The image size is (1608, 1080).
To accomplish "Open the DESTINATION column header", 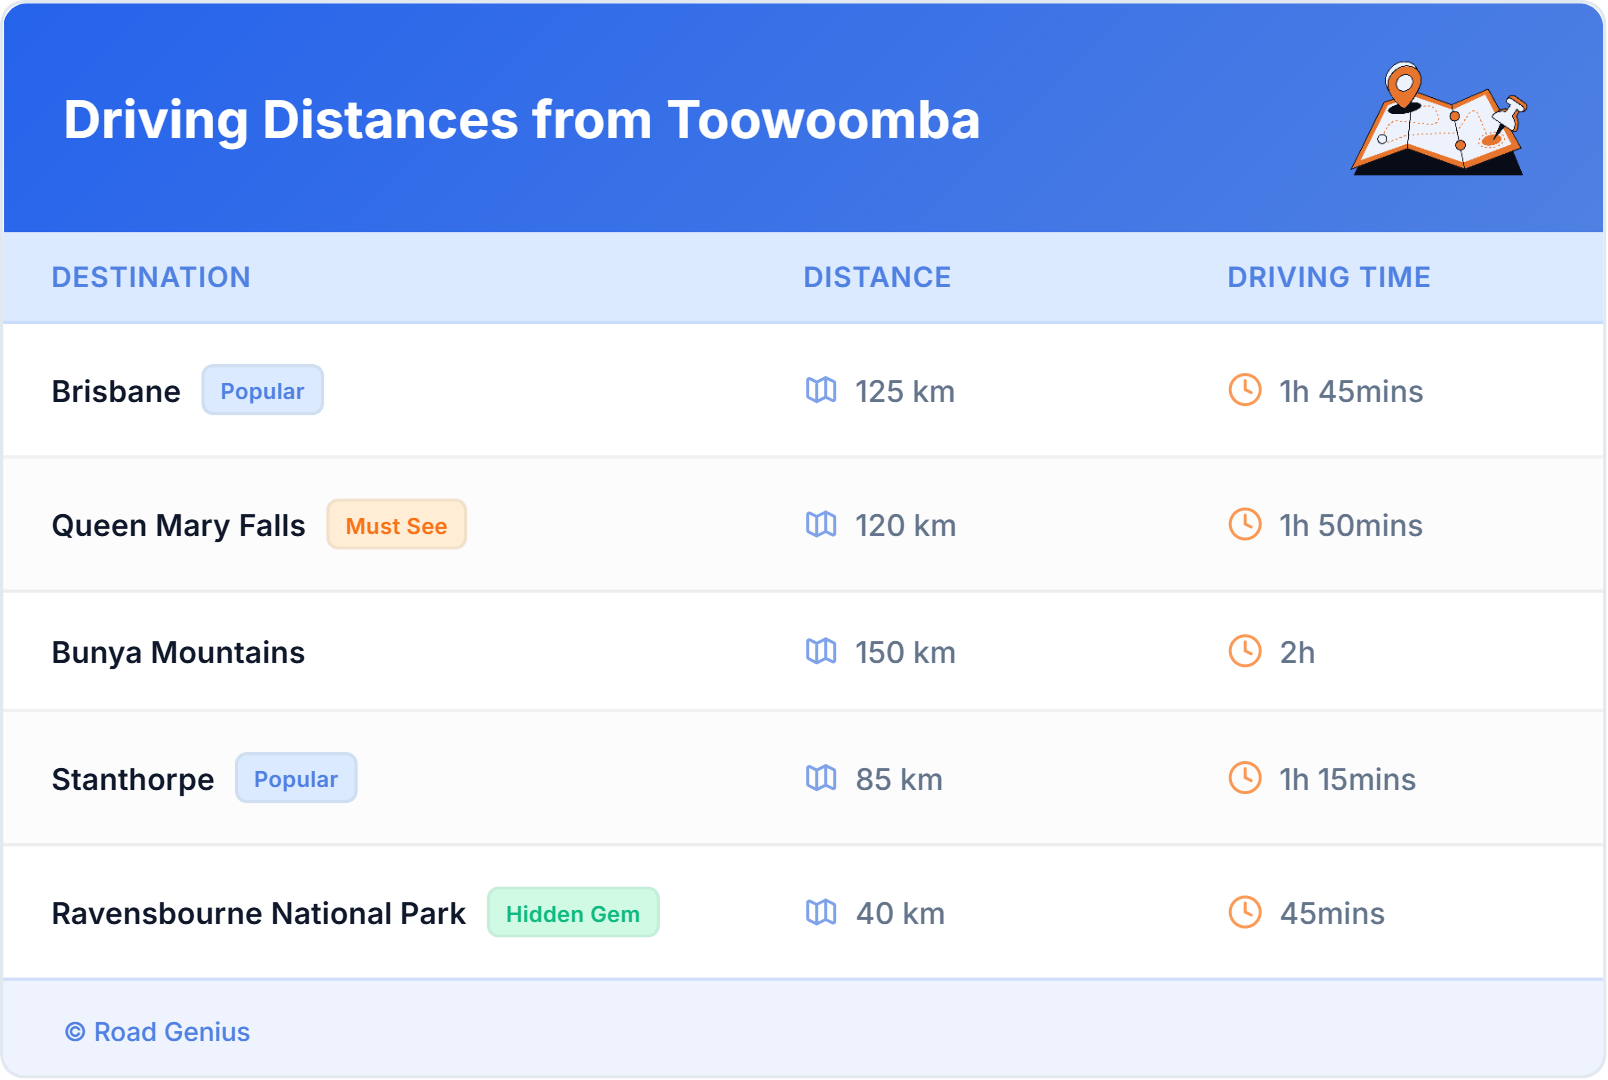I will coord(152,277).
